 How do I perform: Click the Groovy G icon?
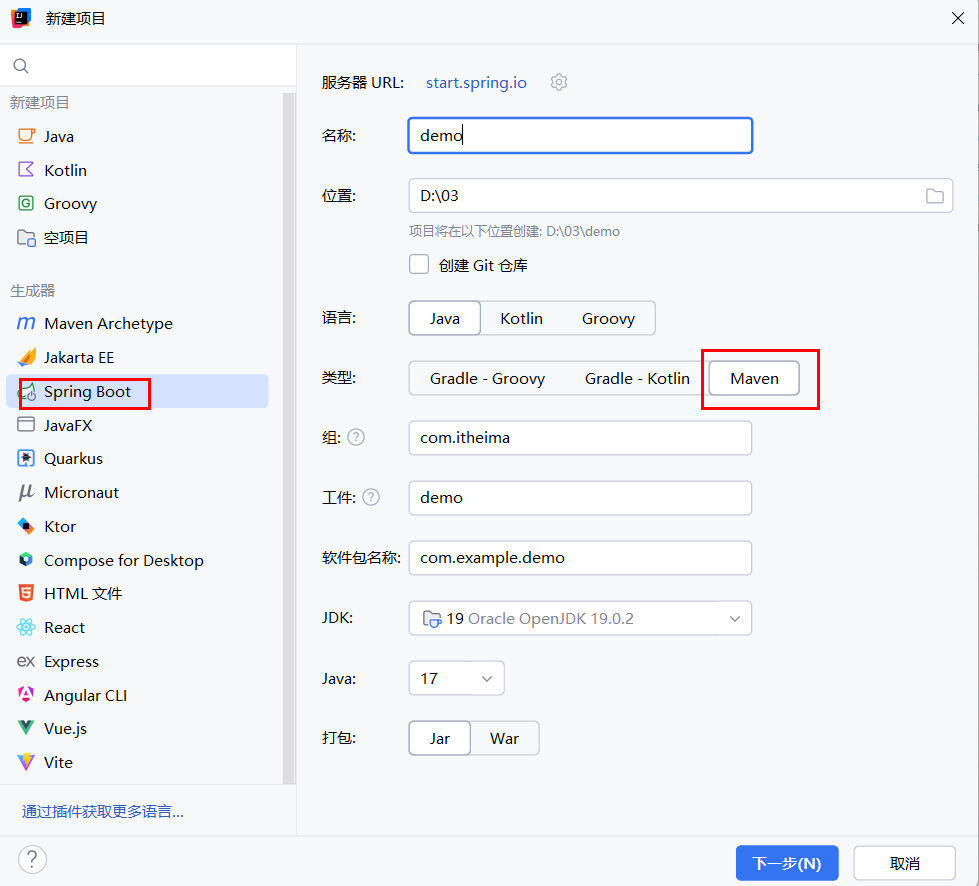coord(26,204)
